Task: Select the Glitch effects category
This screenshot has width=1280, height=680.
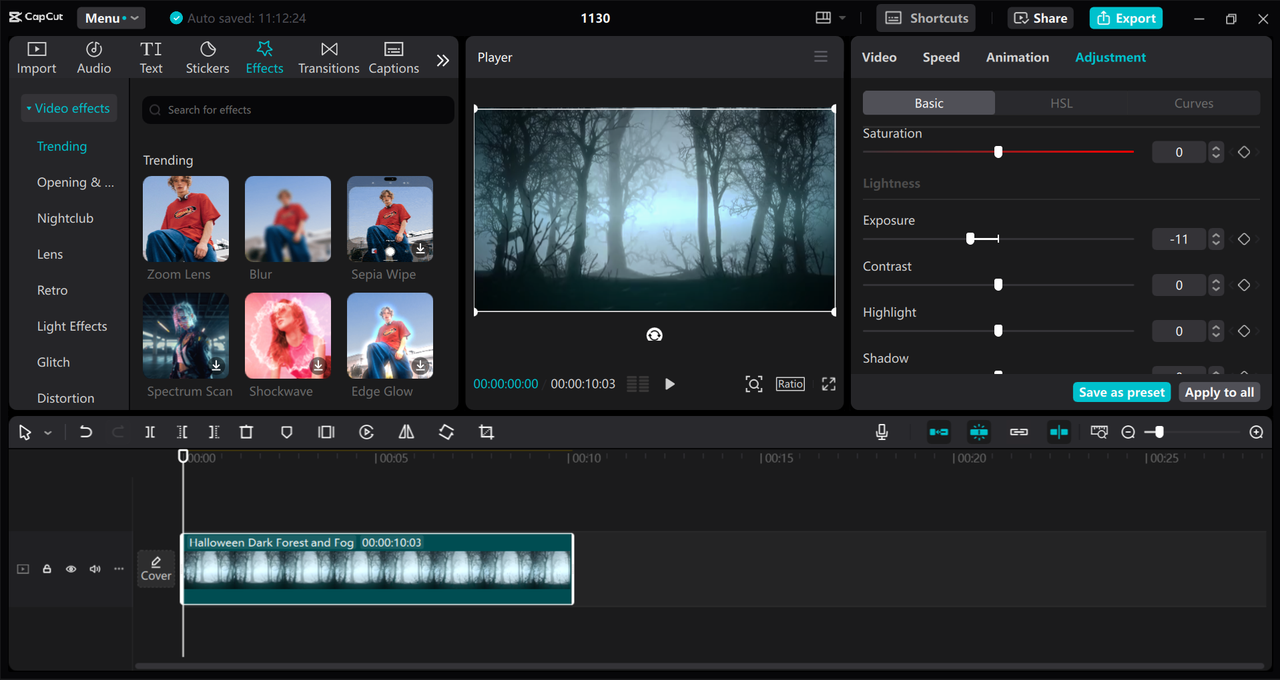Action: coord(53,362)
